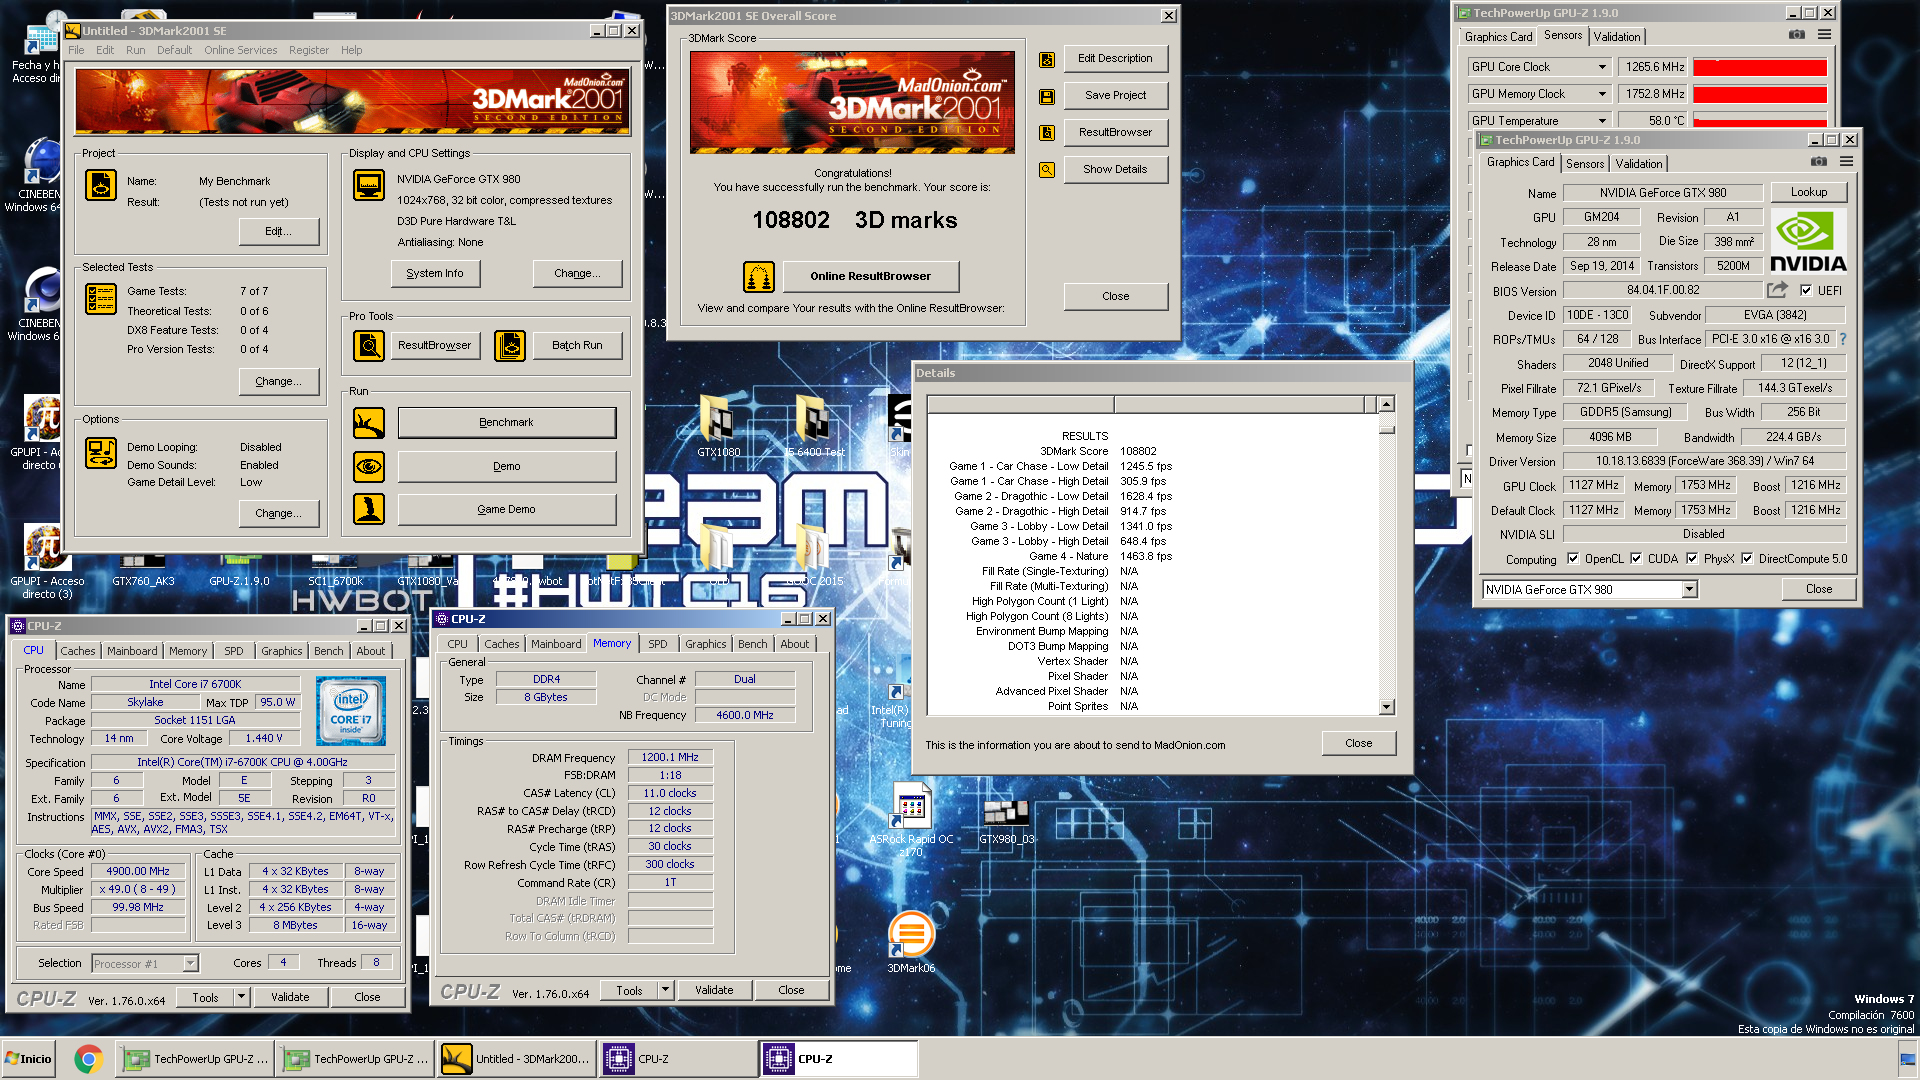
Task: Switch to Mainboard tab in left CPU-Z
Action: pyautogui.click(x=132, y=651)
